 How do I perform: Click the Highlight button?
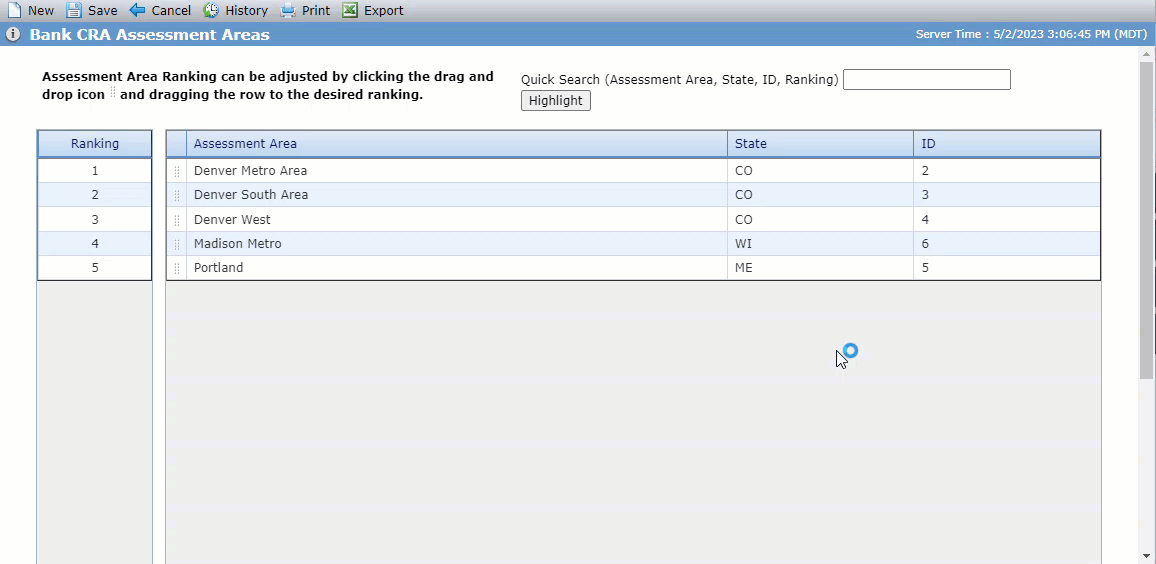(x=556, y=100)
